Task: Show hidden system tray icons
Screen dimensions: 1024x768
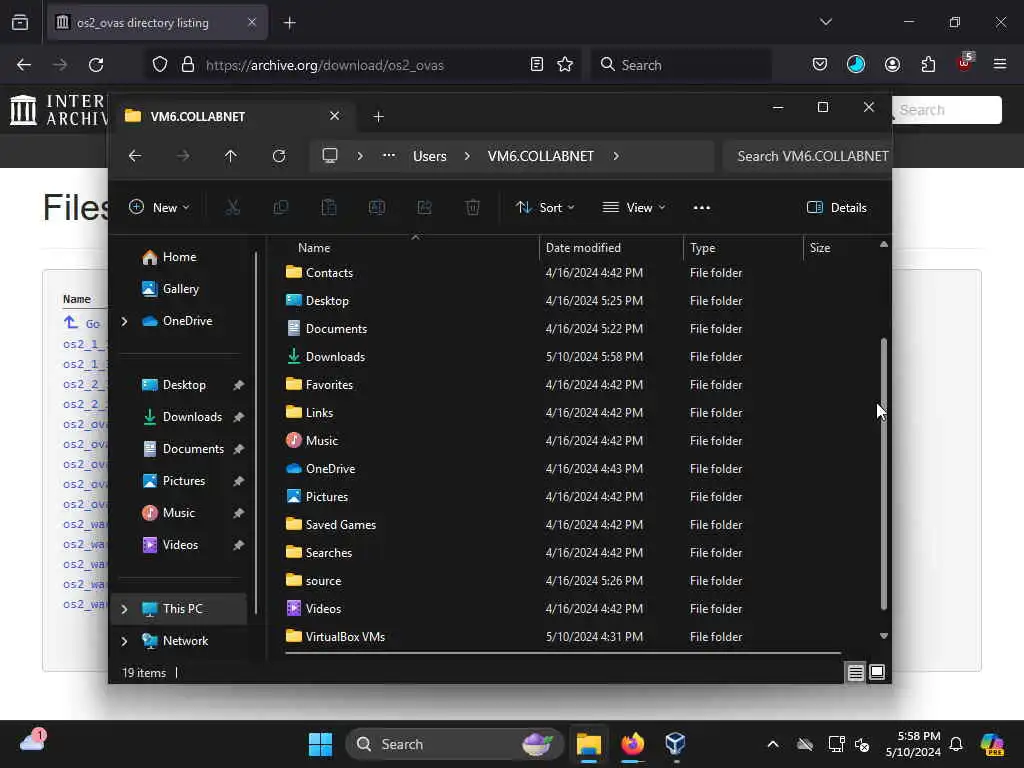Action: tap(773, 744)
